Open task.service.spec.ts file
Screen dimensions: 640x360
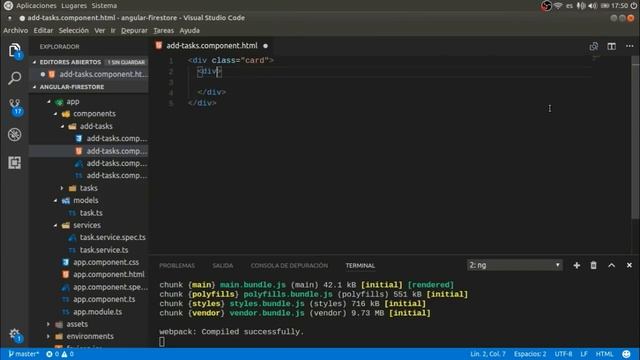pos(112,238)
